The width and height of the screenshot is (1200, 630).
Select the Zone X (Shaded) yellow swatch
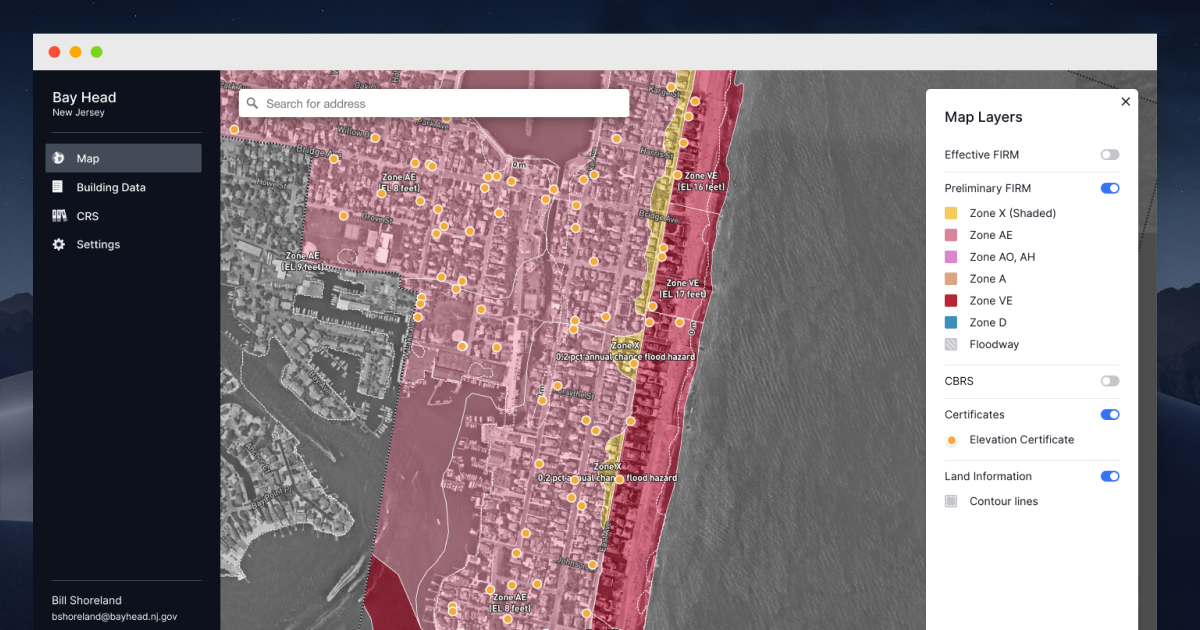point(951,213)
